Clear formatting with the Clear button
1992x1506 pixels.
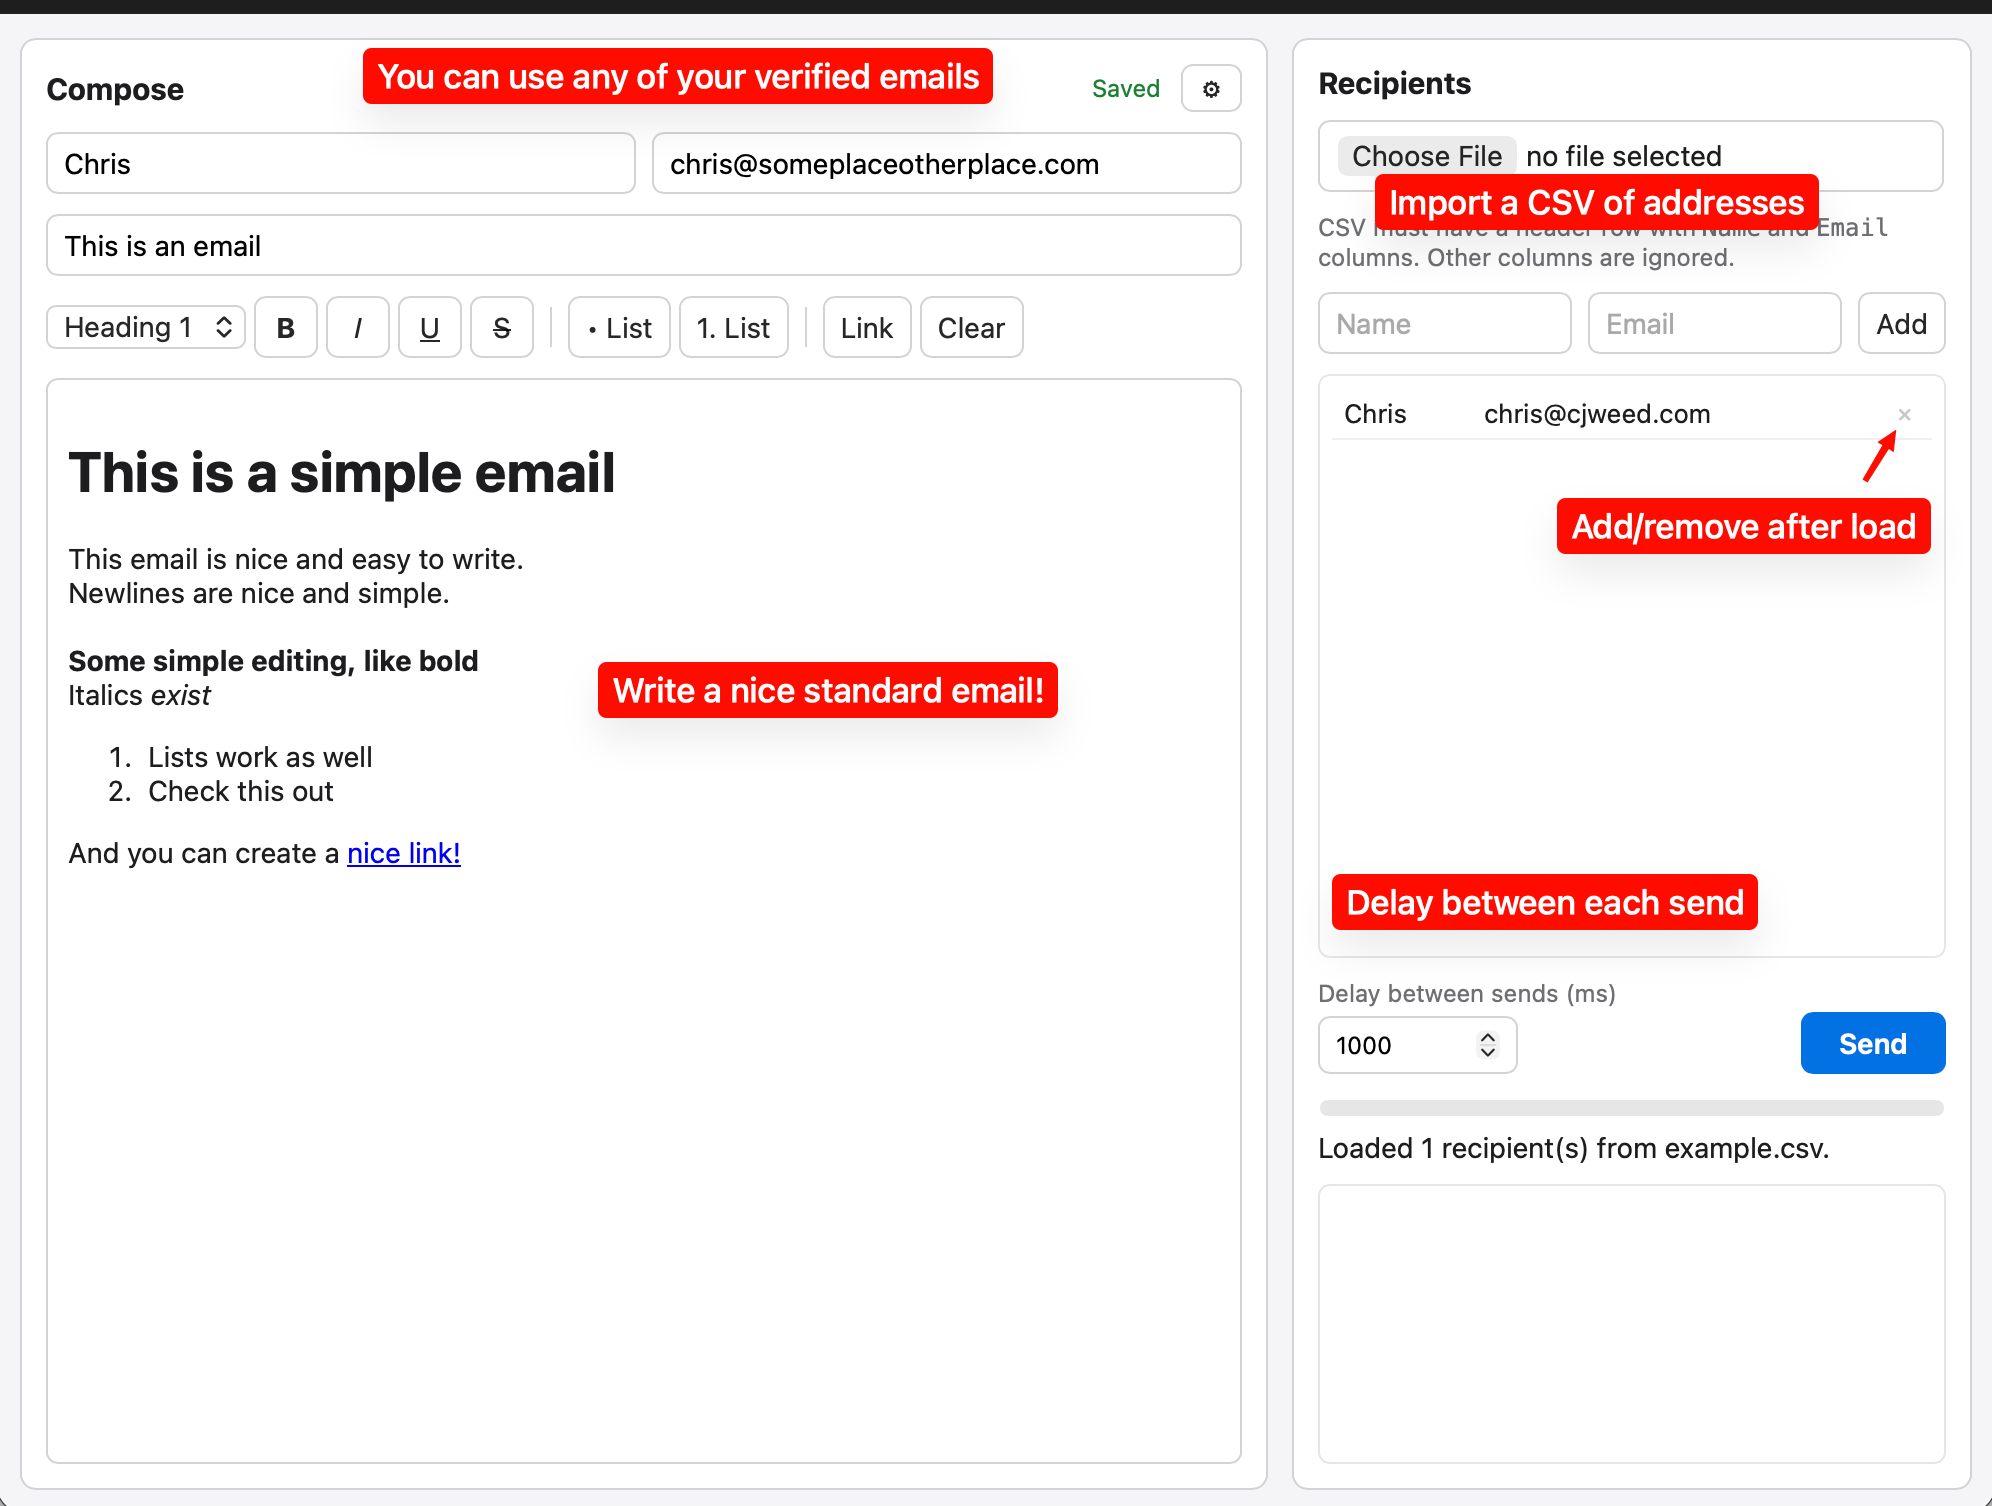(x=972, y=327)
